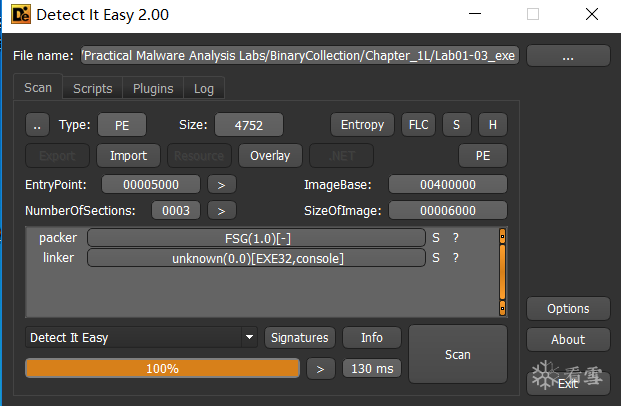
Task: Select the packer result FSG(1.0)[-]
Action: point(257,238)
